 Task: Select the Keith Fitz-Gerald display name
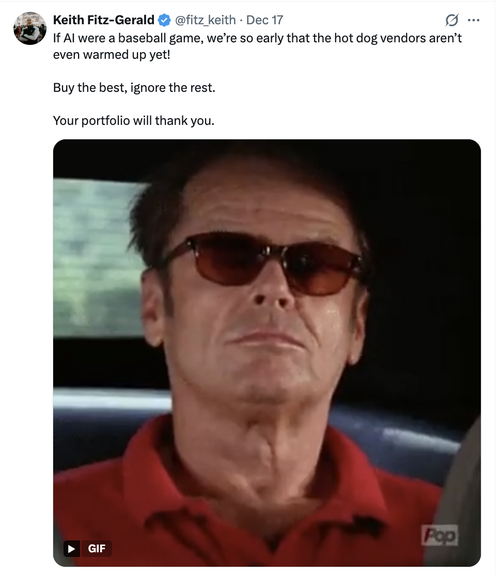[x=103, y=20]
